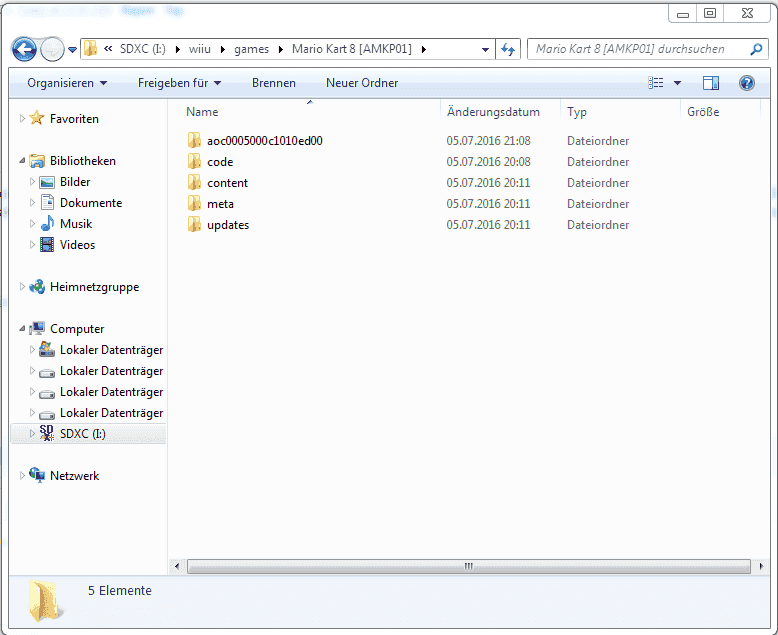
Task: Select the code folder icon
Action: [x=194, y=161]
